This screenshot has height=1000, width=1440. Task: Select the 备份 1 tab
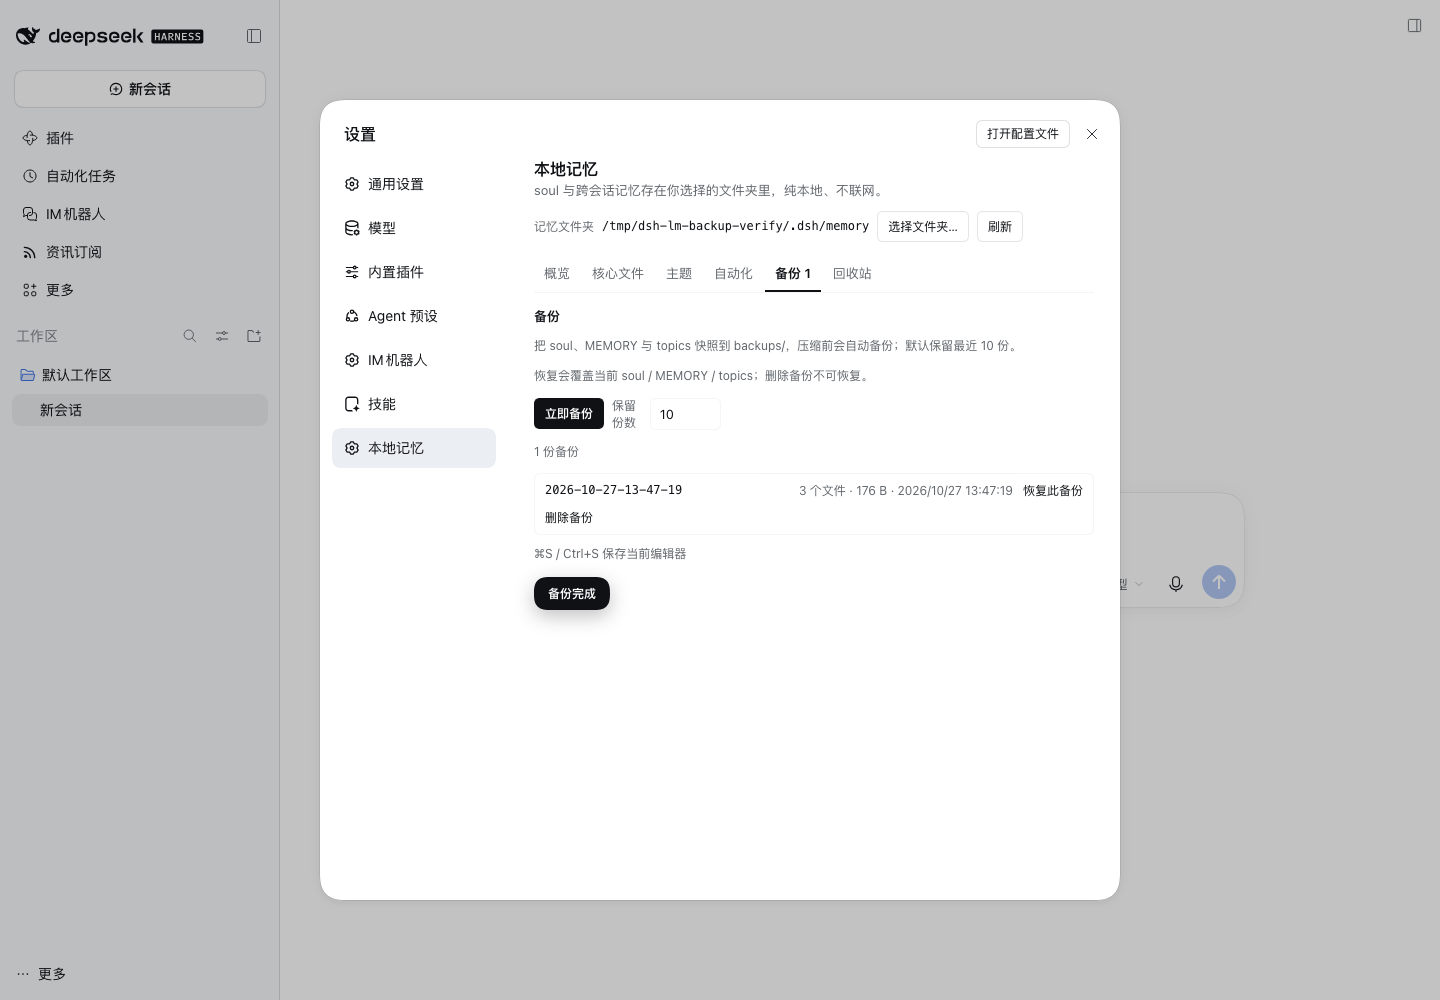(x=793, y=274)
